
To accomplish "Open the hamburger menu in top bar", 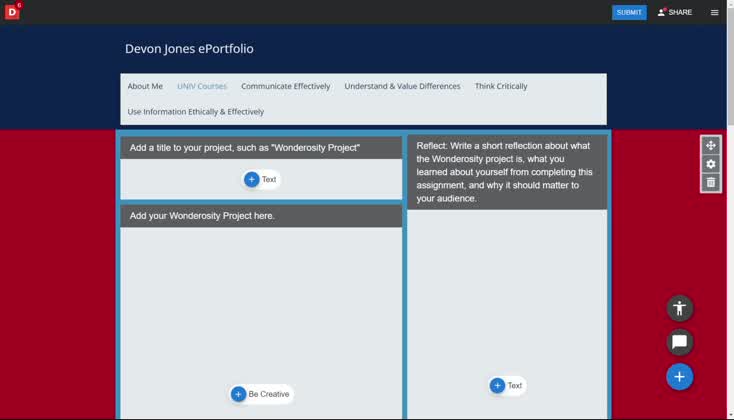I will coord(714,13).
